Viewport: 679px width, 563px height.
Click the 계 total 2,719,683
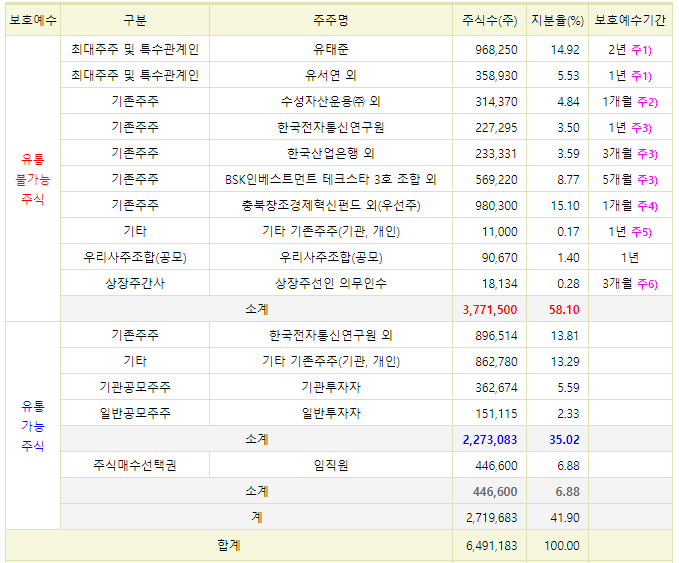point(491,518)
